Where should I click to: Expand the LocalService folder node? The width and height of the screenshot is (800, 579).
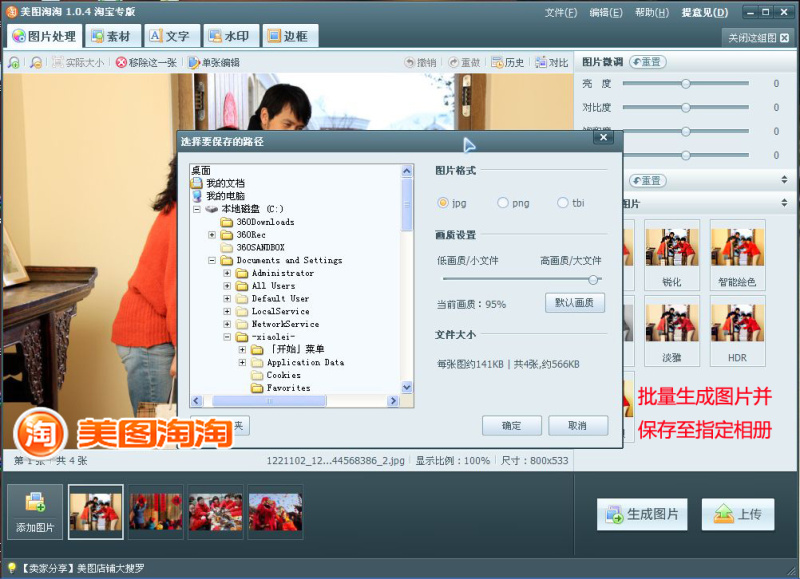[227, 311]
